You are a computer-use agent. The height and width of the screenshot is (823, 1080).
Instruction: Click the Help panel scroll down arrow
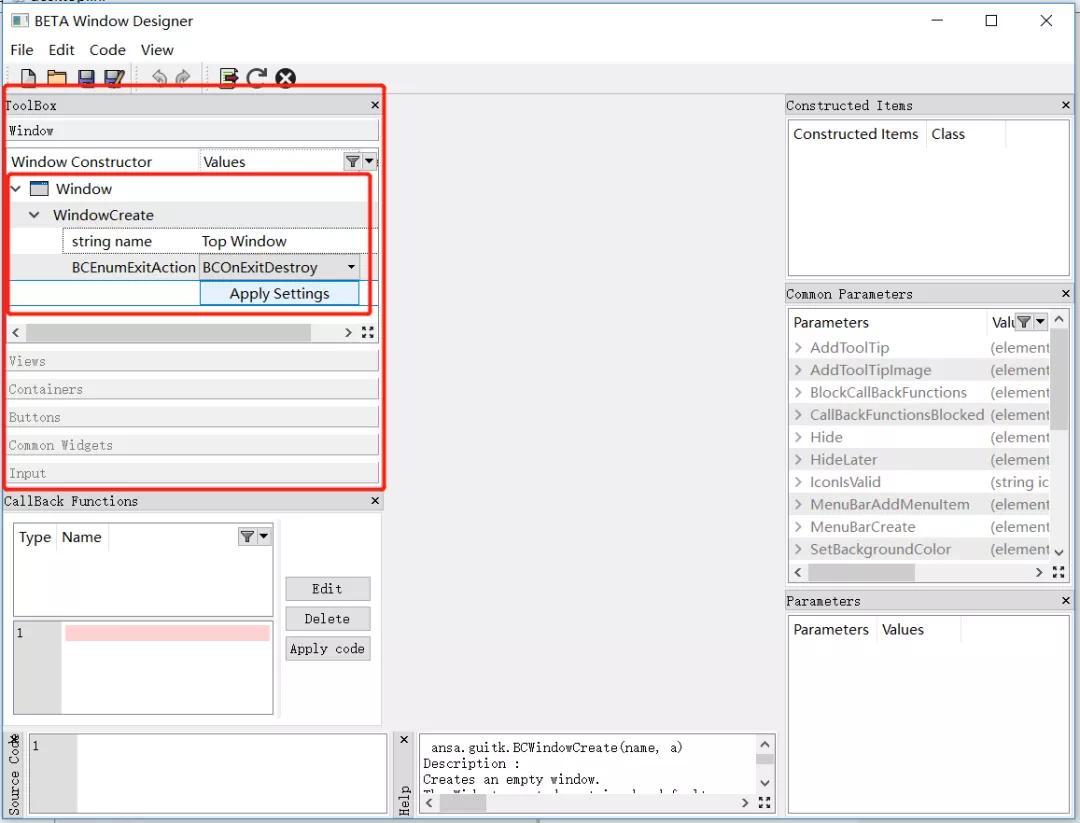pos(765,783)
